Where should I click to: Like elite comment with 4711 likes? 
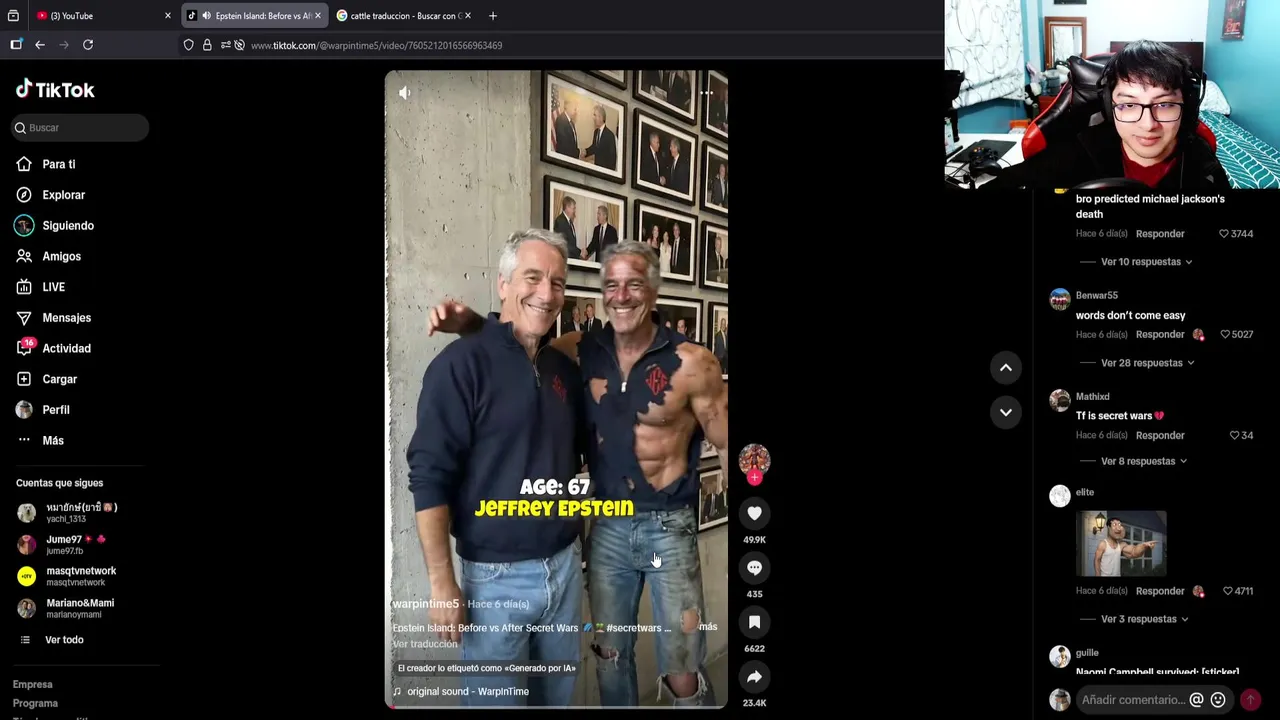(x=1227, y=591)
